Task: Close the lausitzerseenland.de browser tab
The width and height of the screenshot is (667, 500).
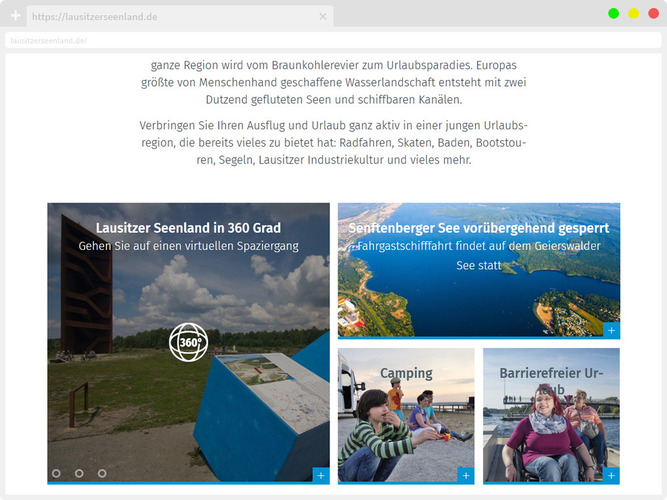Action: [322, 17]
